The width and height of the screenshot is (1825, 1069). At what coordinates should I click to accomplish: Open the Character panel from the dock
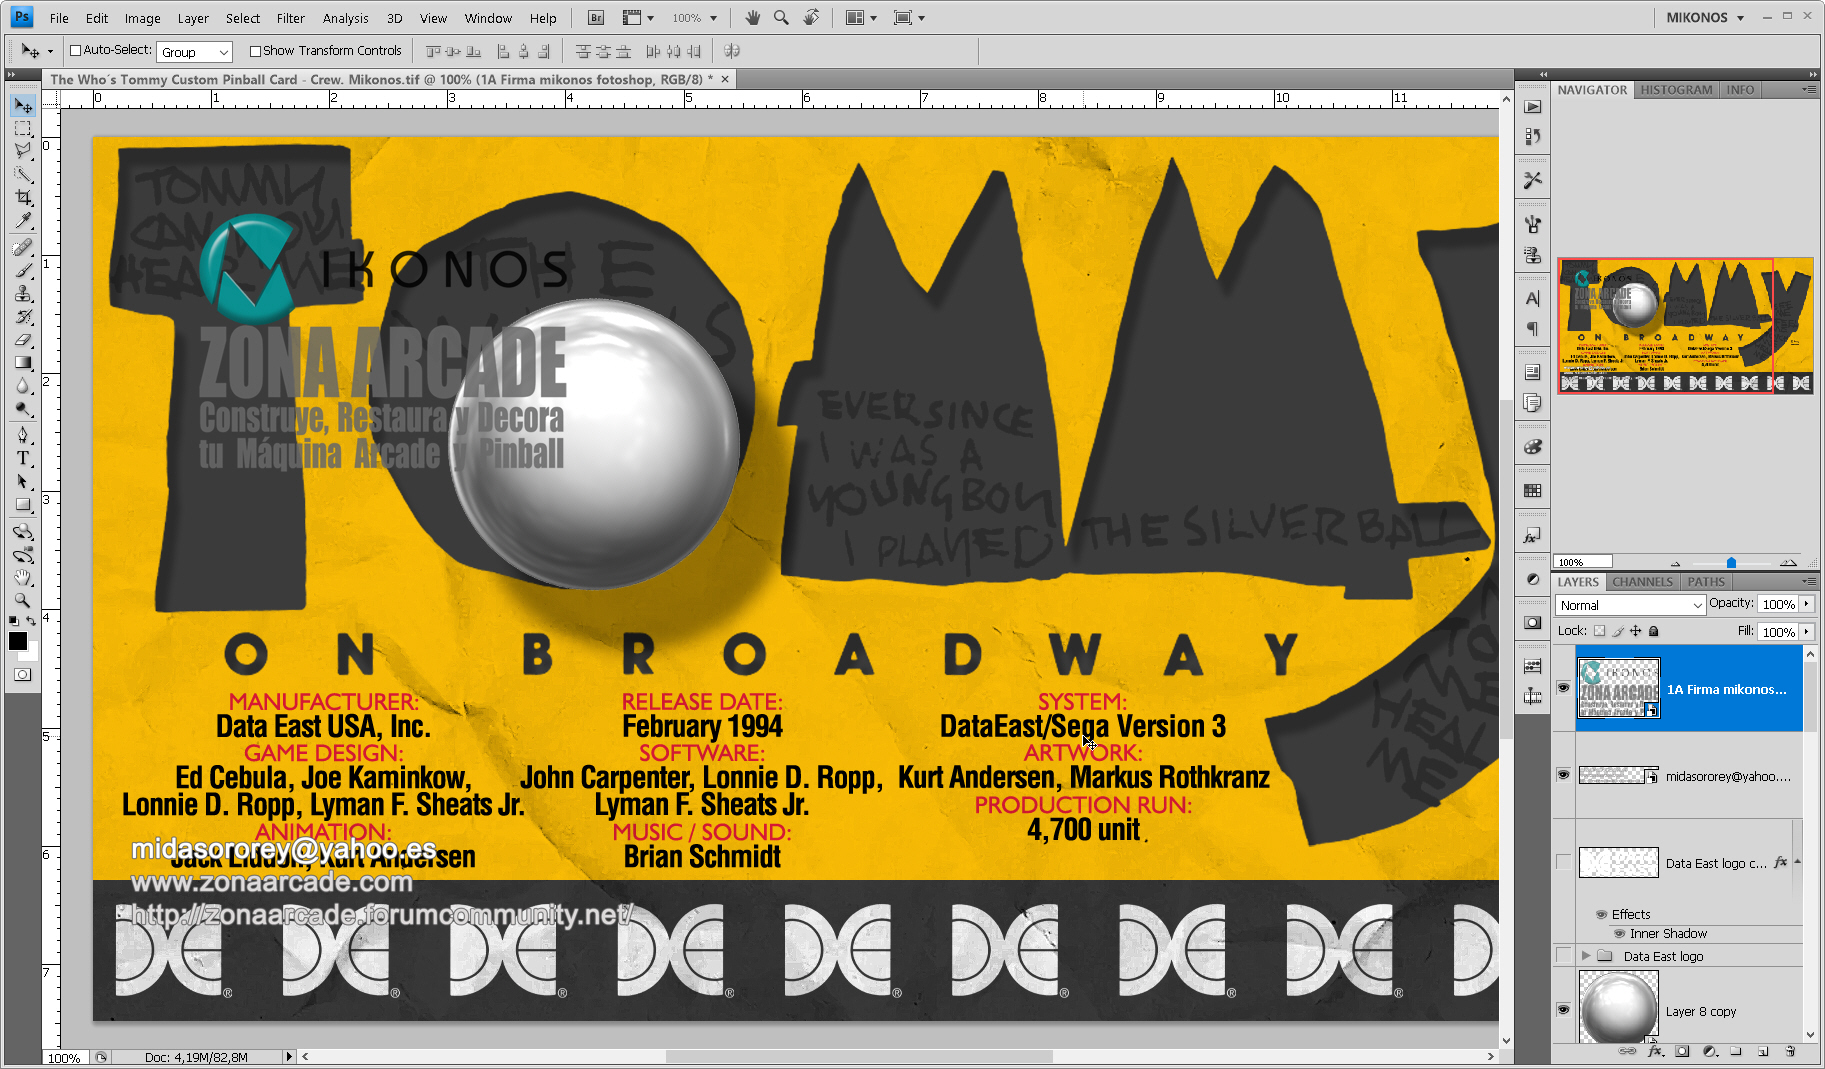[1532, 298]
